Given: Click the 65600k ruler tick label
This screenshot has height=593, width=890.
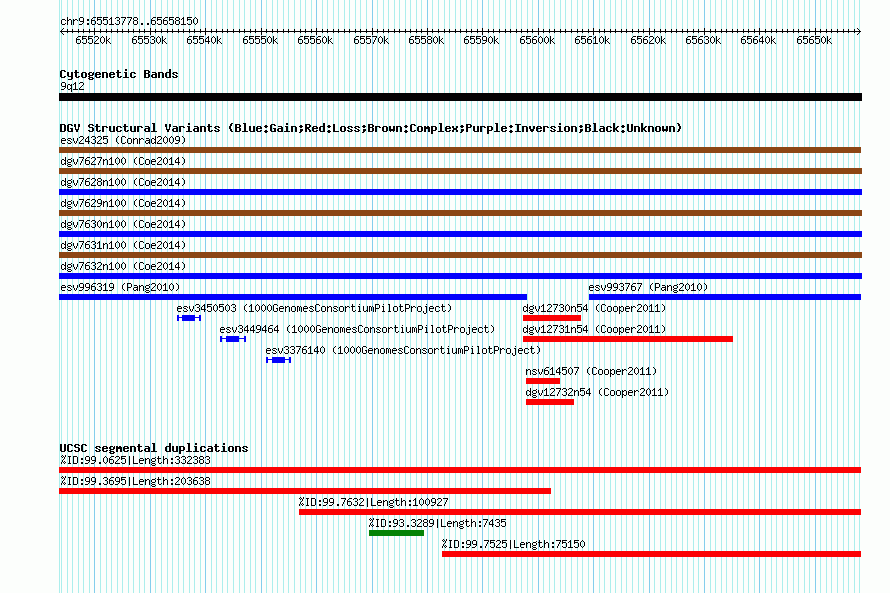Looking at the screenshot, I should pyautogui.click(x=537, y=40).
